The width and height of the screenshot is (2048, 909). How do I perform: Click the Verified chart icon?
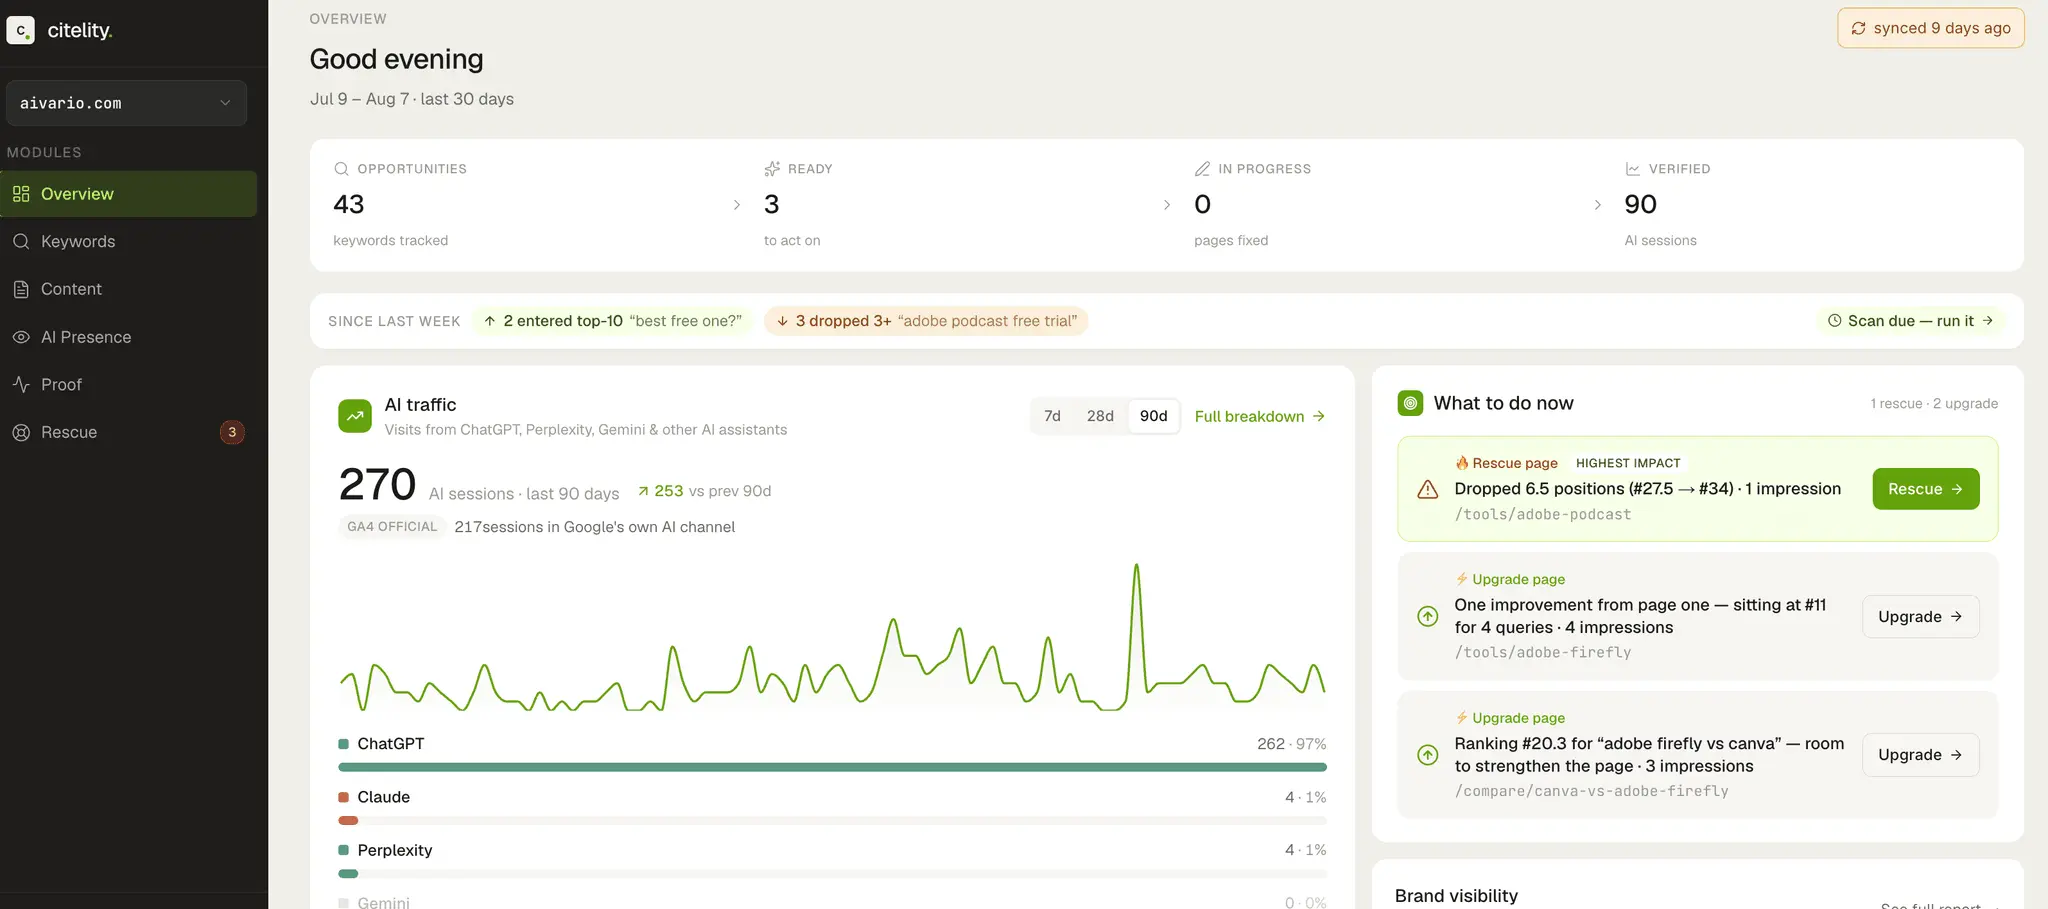[1633, 169]
